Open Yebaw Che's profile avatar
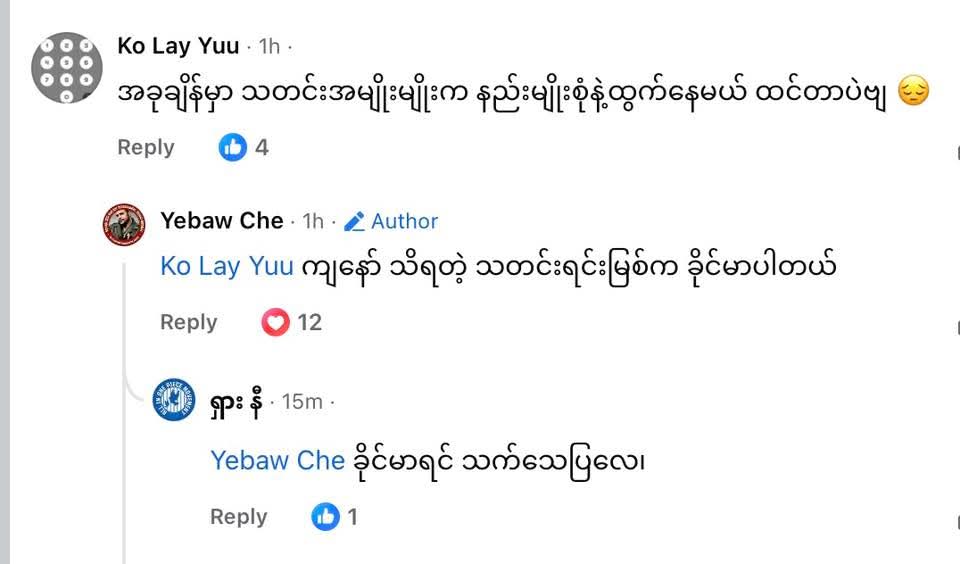This screenshot has height=564, width=960. (124, 224)
